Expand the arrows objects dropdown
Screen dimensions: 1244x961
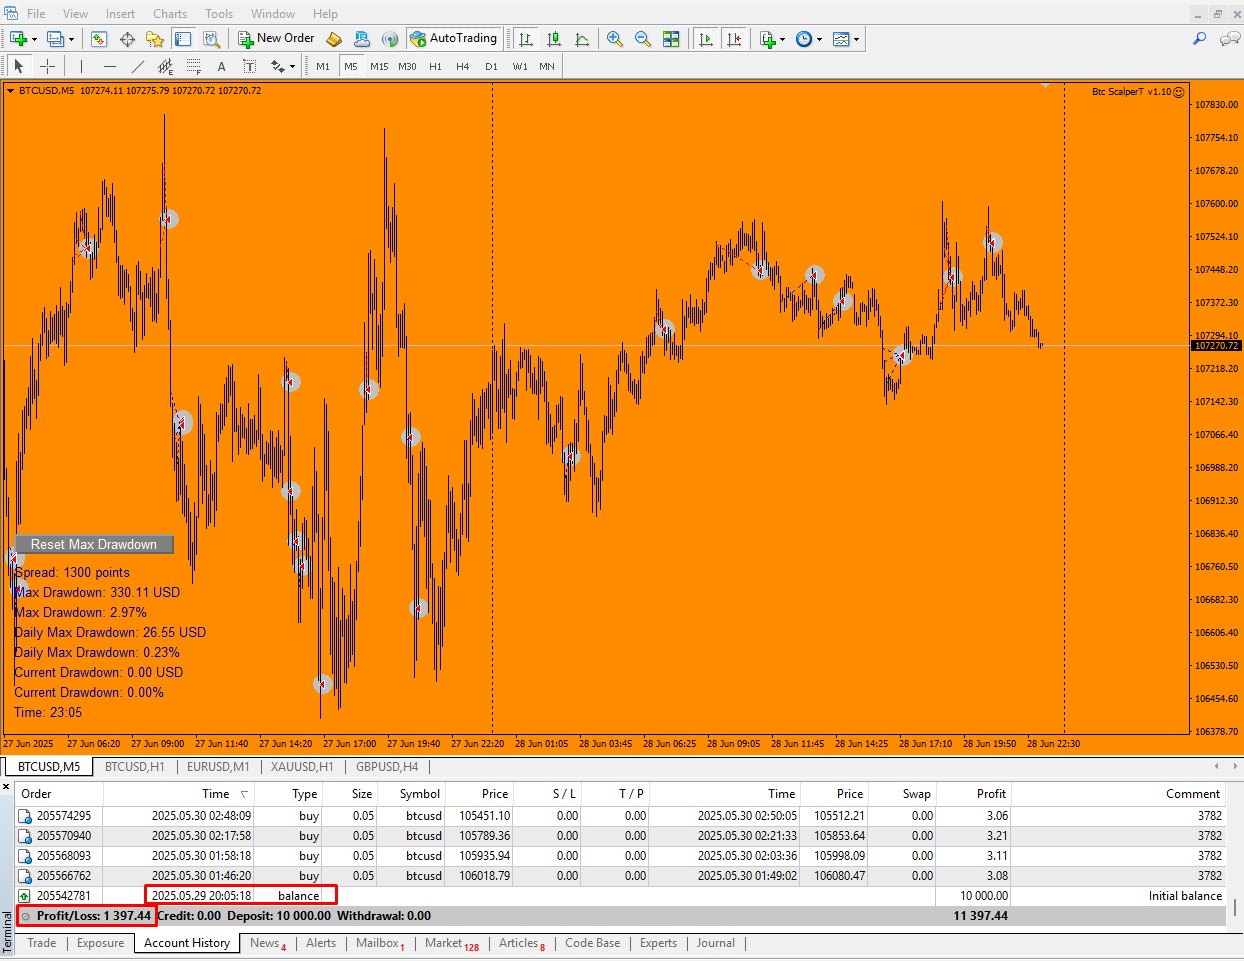292,67
